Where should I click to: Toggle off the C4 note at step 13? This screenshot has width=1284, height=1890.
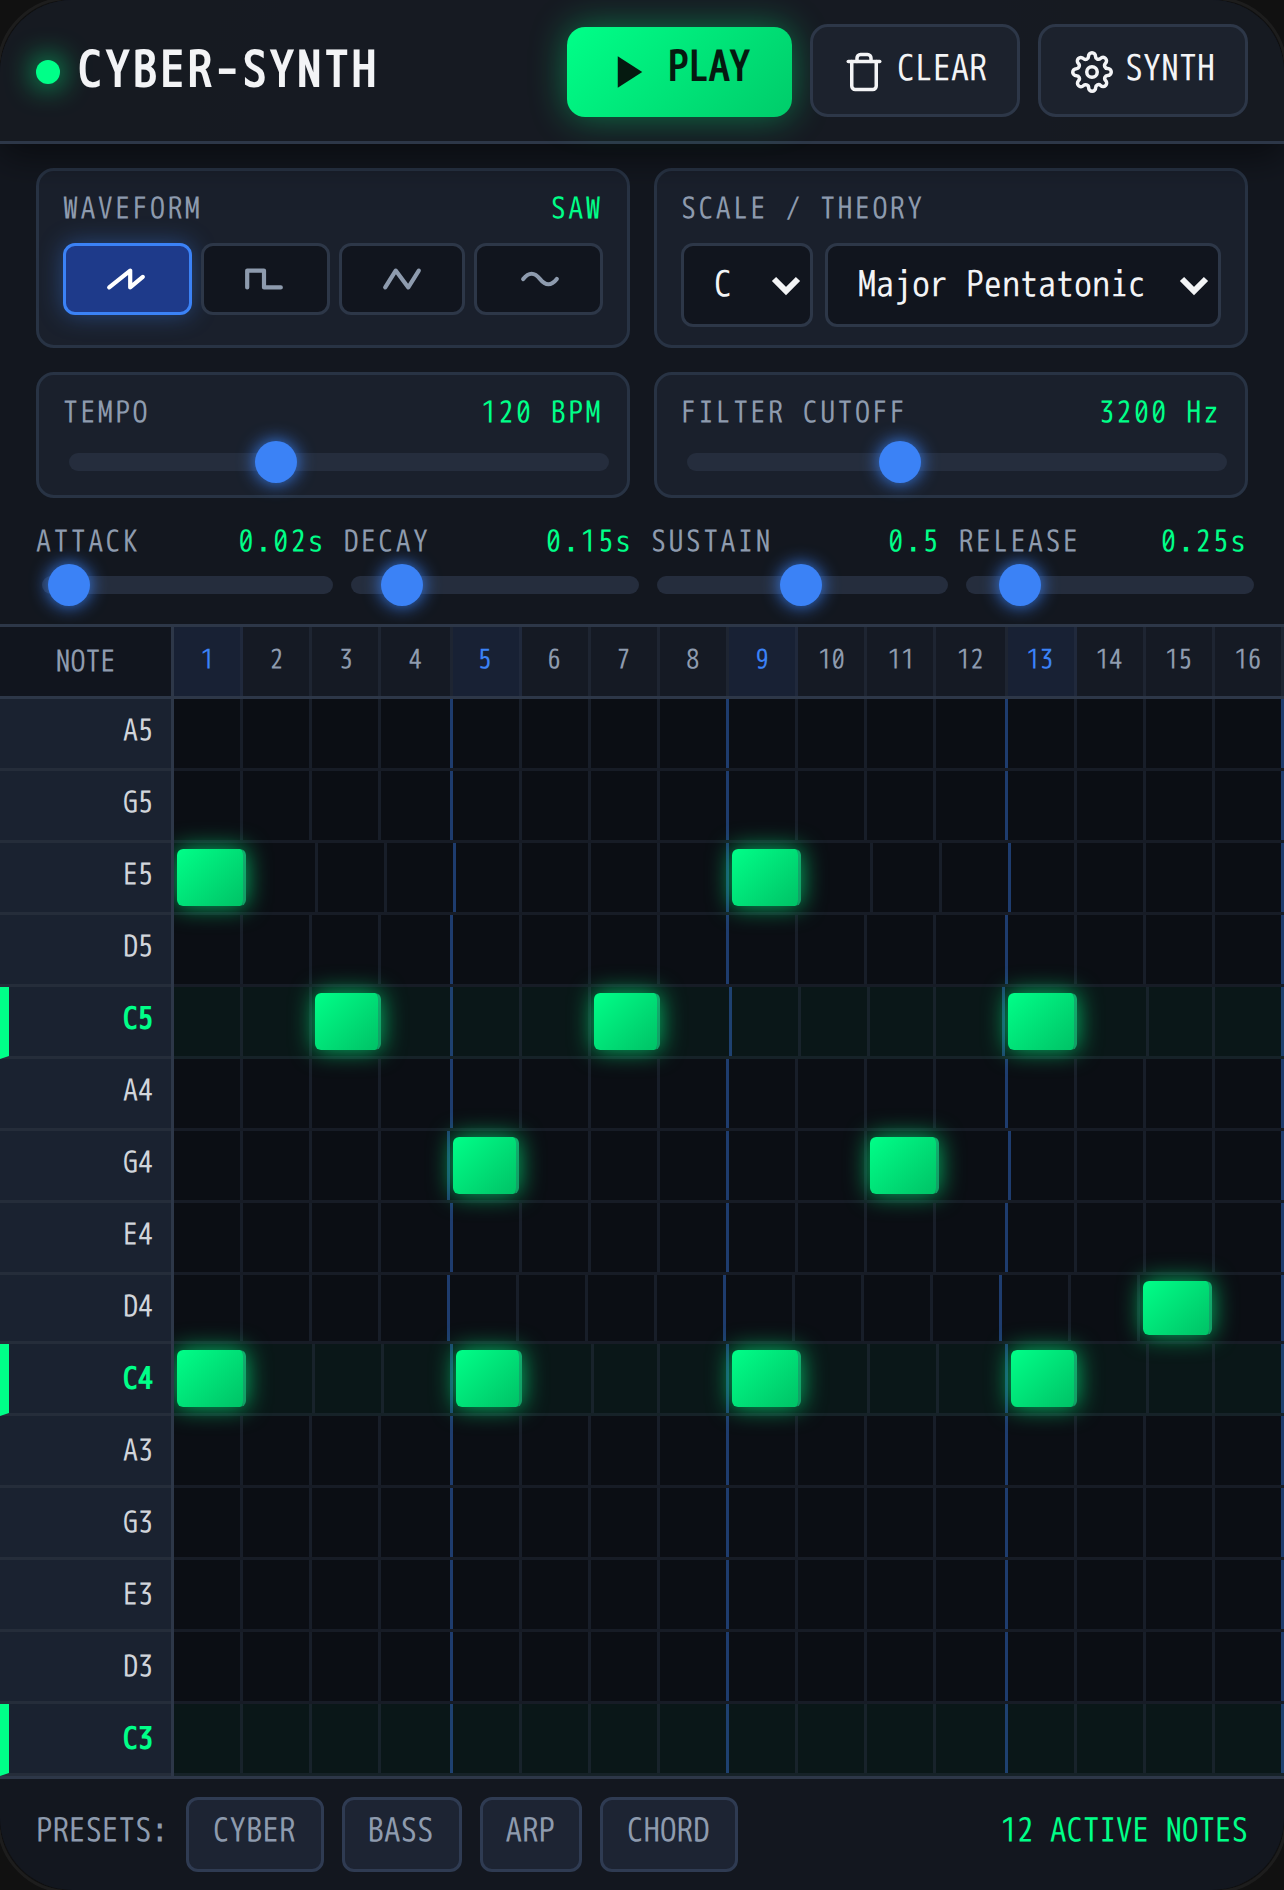(1044, 1379)
